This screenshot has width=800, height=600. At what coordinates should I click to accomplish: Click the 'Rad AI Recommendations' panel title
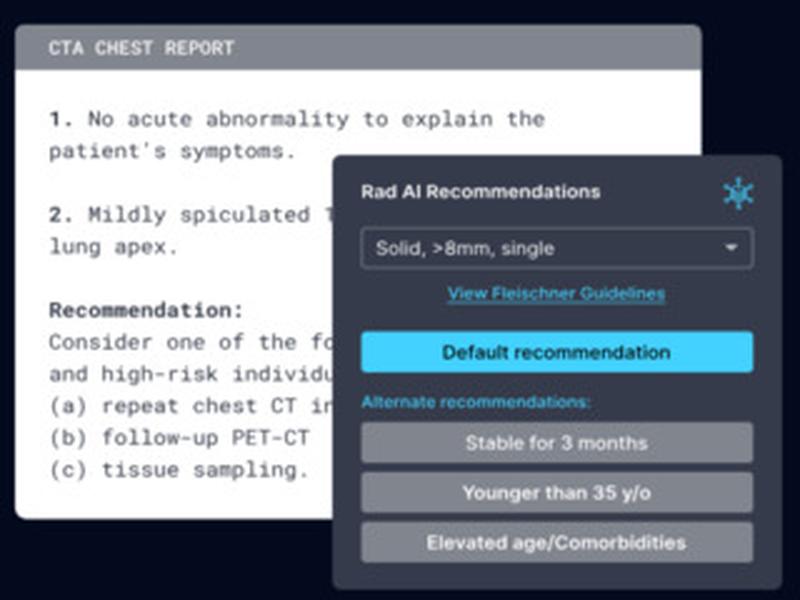coord(481,192)
